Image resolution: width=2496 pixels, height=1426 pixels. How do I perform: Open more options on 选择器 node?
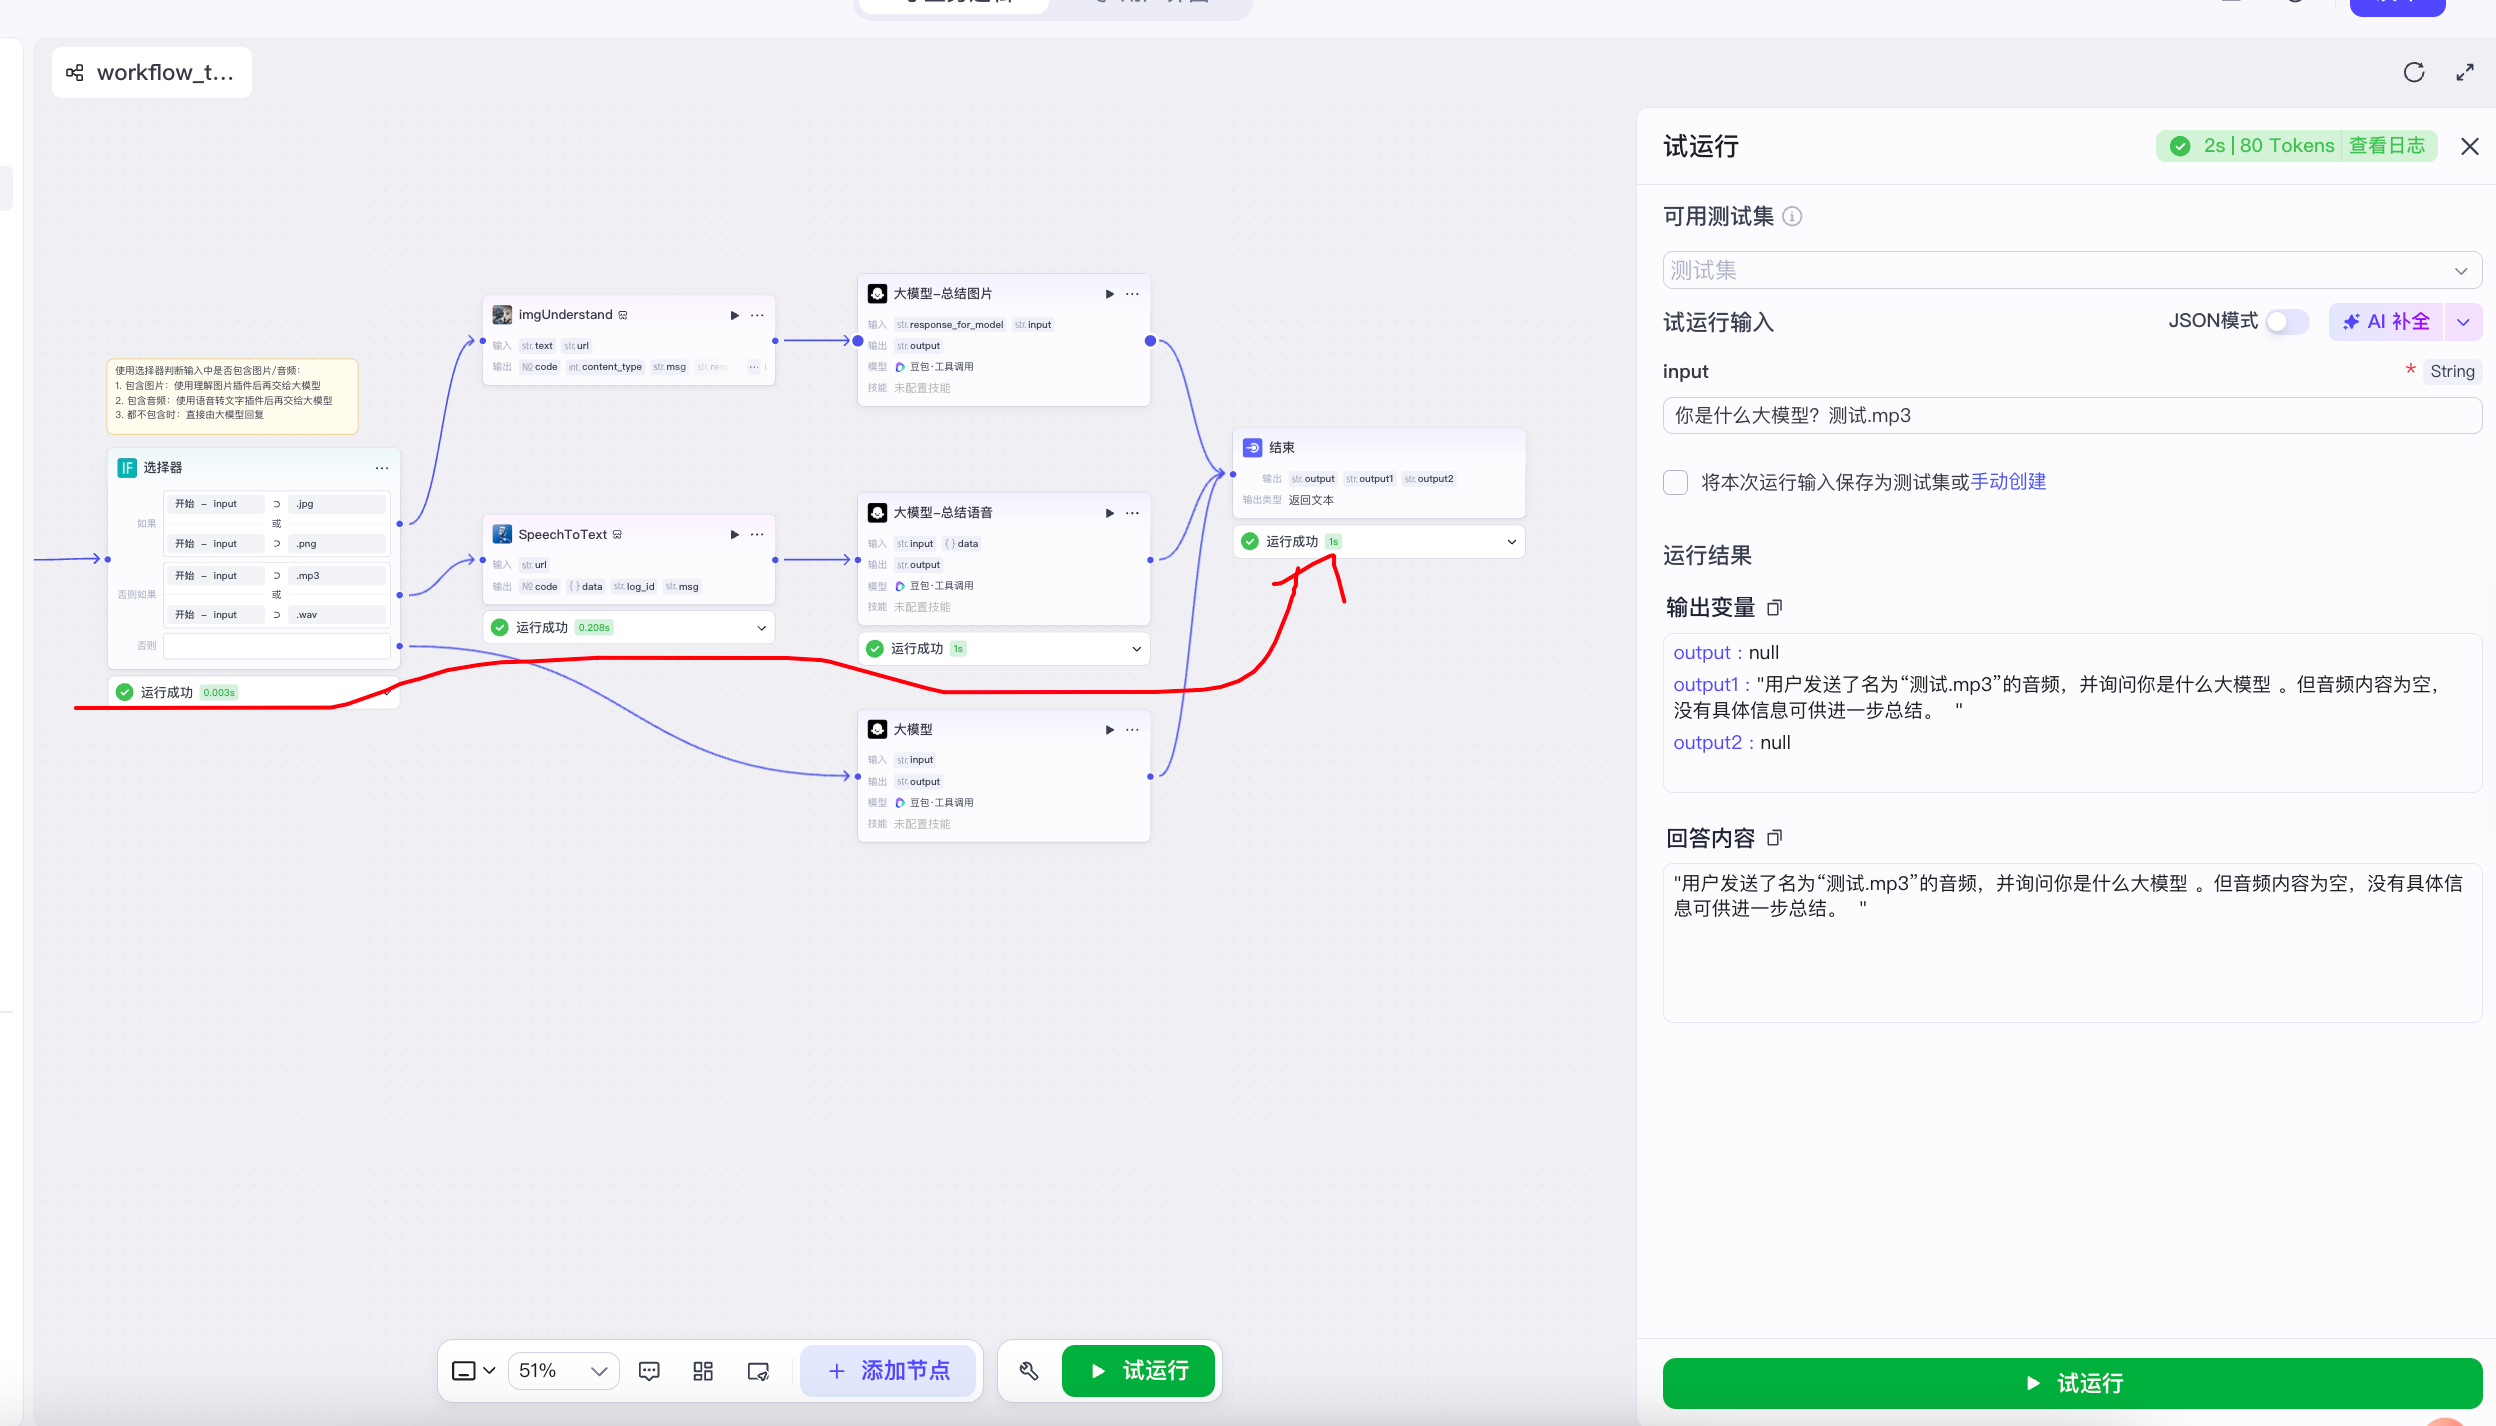point(382,468)
